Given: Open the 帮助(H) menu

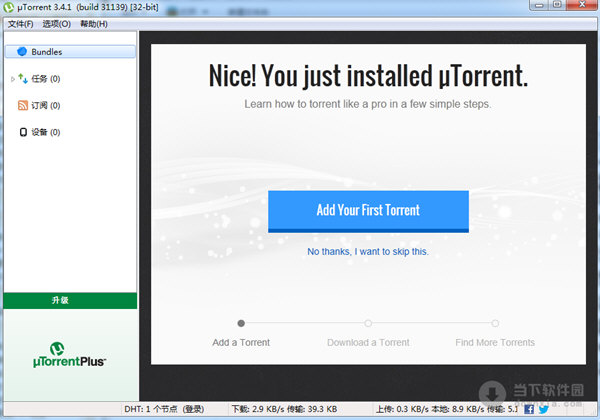Looking at the screenshot, I should [94, 24].
